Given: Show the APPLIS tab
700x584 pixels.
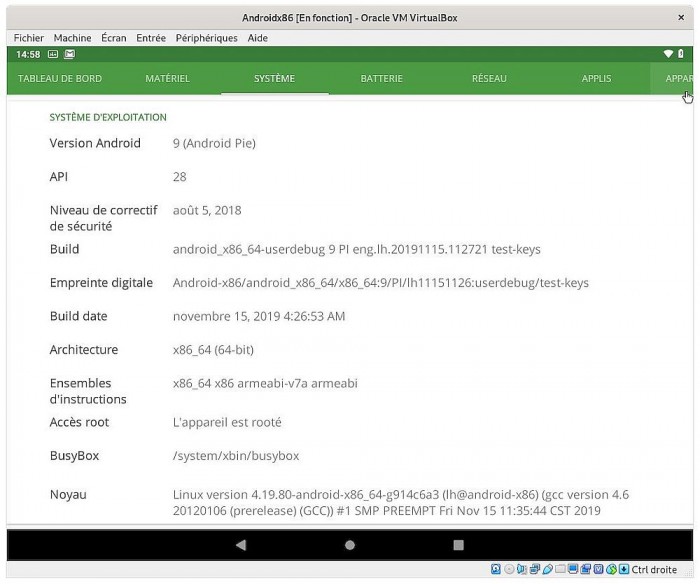Looking at the screenshot, I should (x=596, y=79).
